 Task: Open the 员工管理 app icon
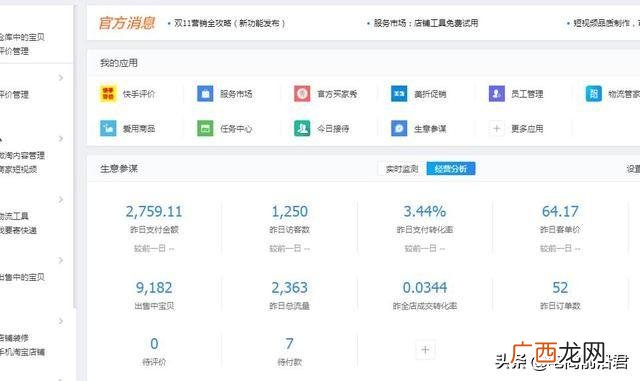click(497, 94)
